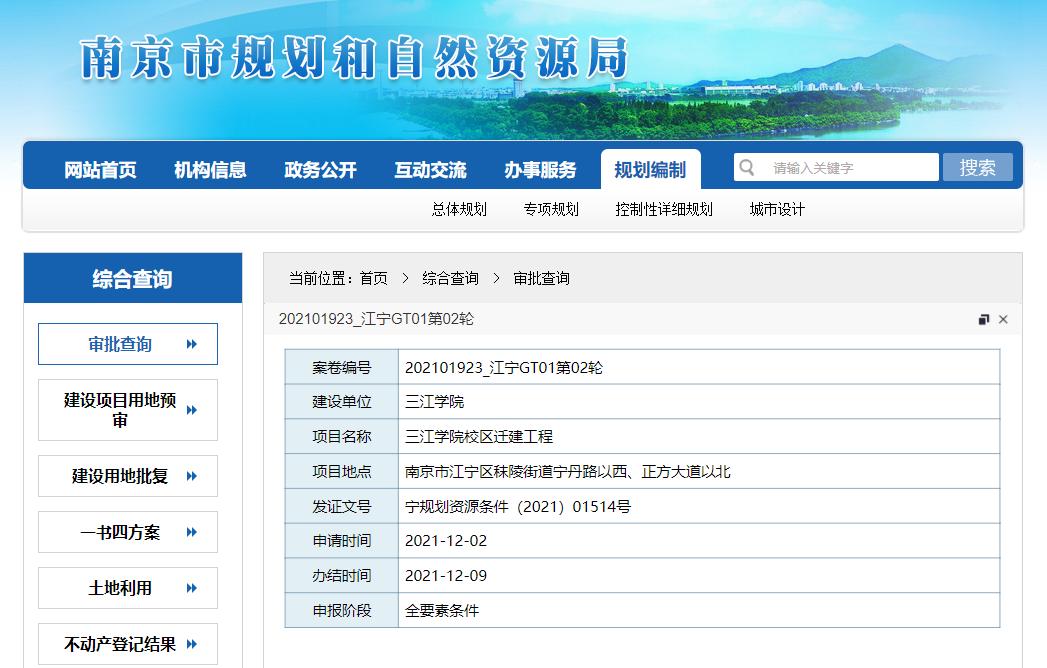Screen dimensions: 1047x668
Task: Click the arrow icon beside 建设用地批复
Action: click(x=192, y=476)
